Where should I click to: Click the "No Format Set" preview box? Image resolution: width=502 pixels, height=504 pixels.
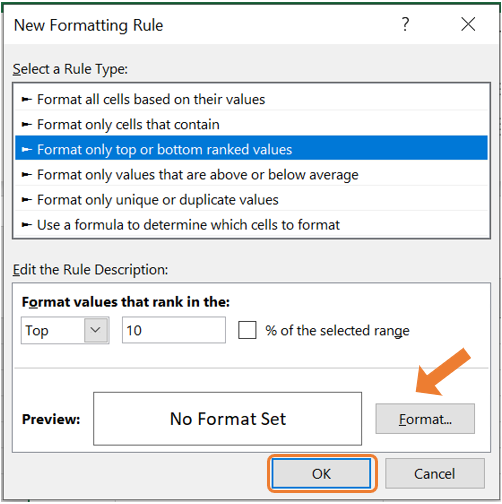coord(227,419)
